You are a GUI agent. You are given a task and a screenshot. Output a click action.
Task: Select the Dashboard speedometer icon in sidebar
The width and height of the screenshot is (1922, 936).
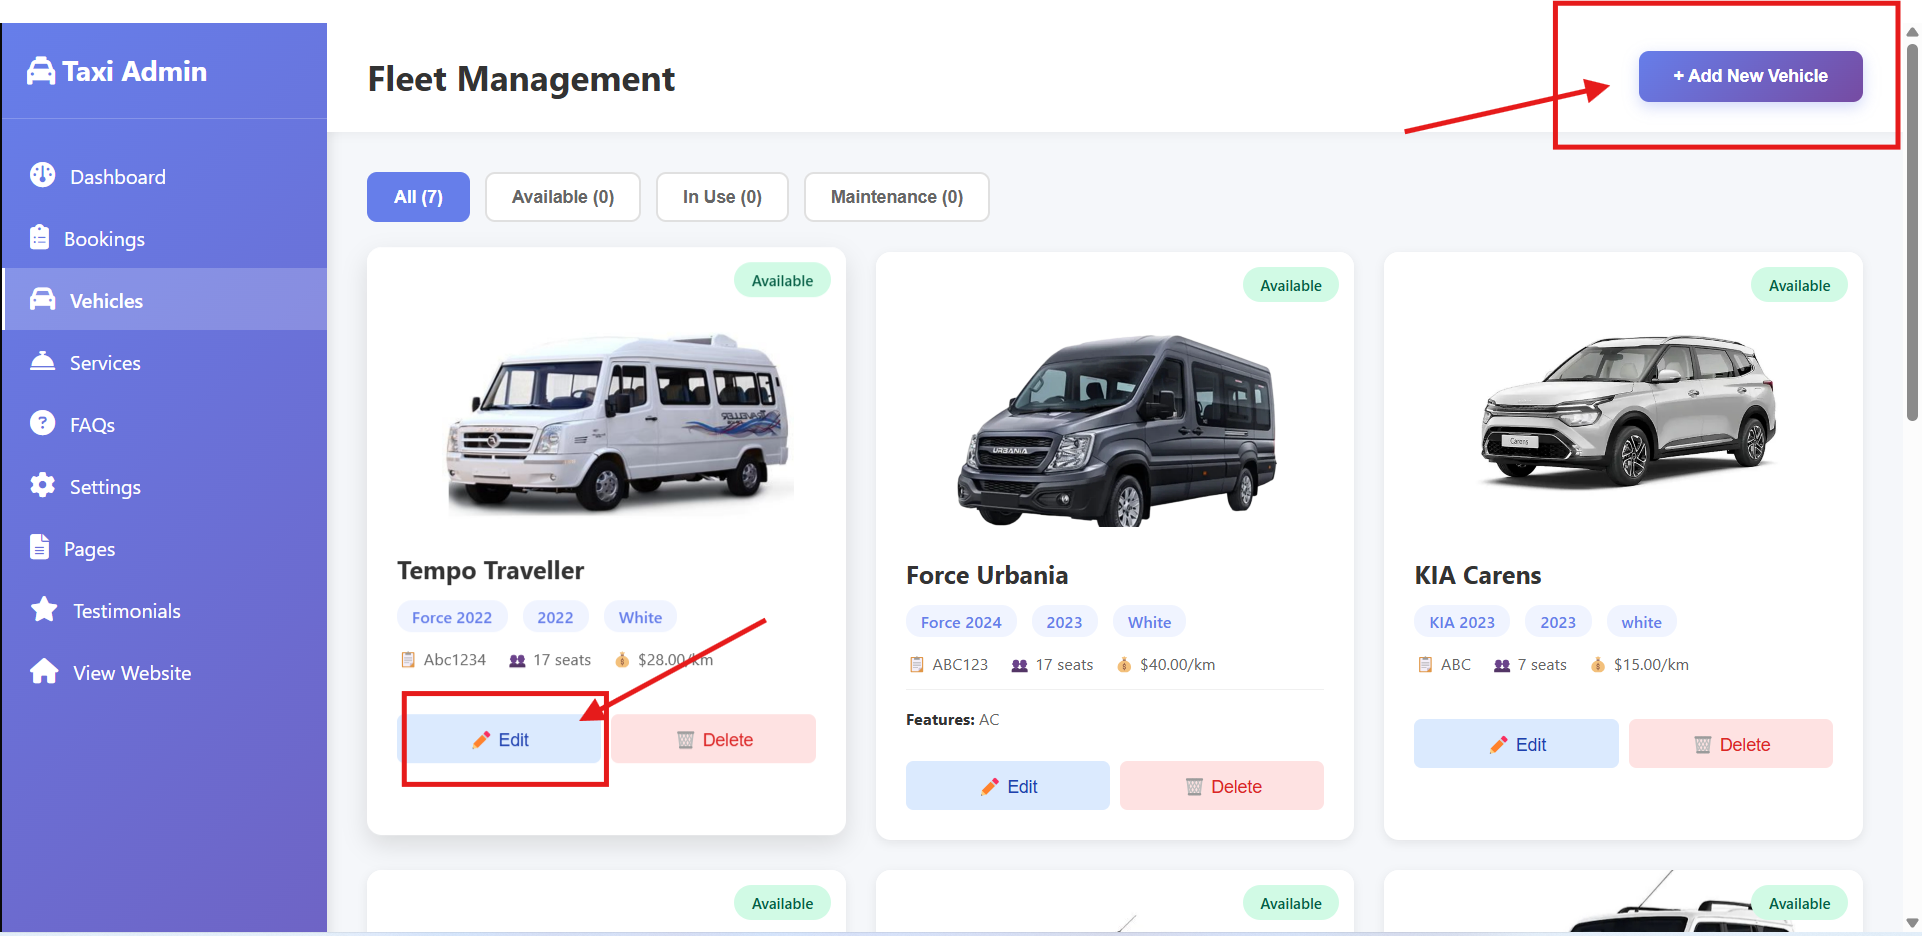[x=43, y=175]
